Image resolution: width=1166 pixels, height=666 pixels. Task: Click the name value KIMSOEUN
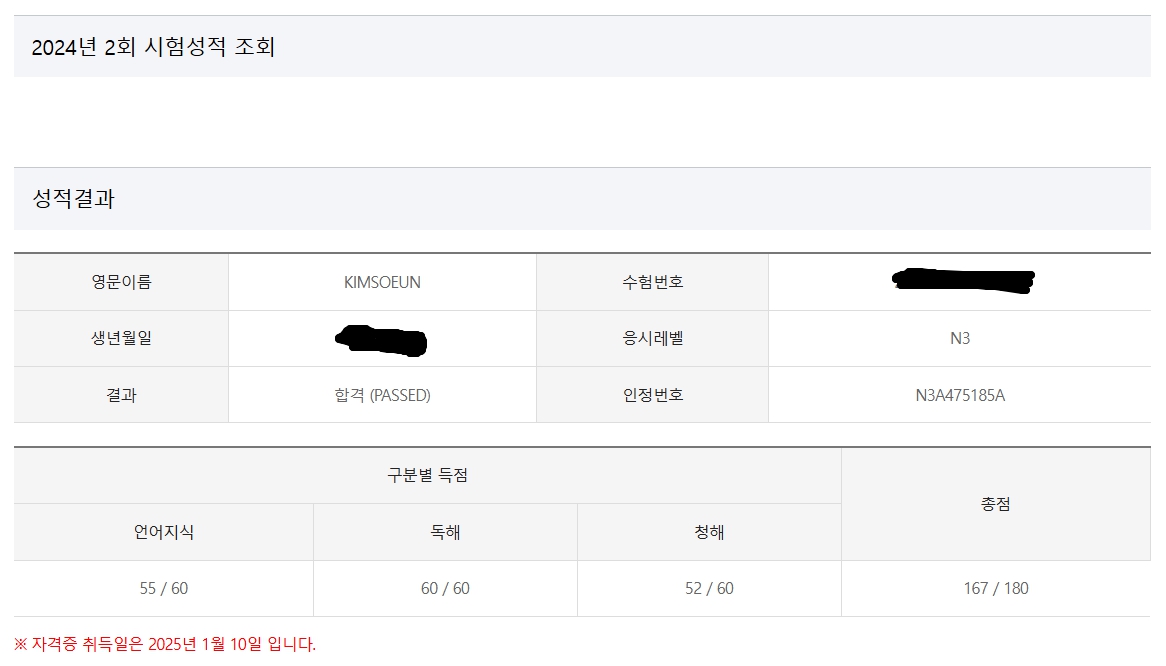pyautogui.click(x=382, y=282)
